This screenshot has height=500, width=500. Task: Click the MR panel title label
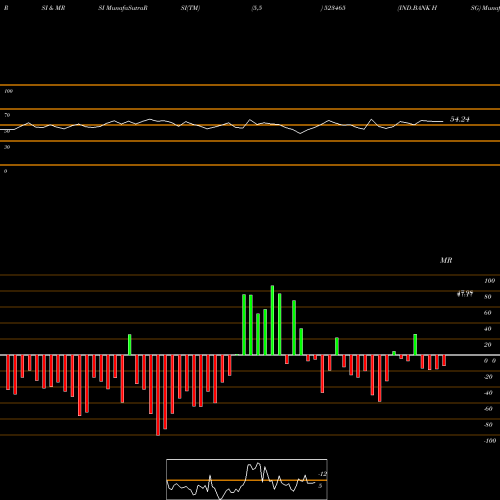[x=446, y=260]
